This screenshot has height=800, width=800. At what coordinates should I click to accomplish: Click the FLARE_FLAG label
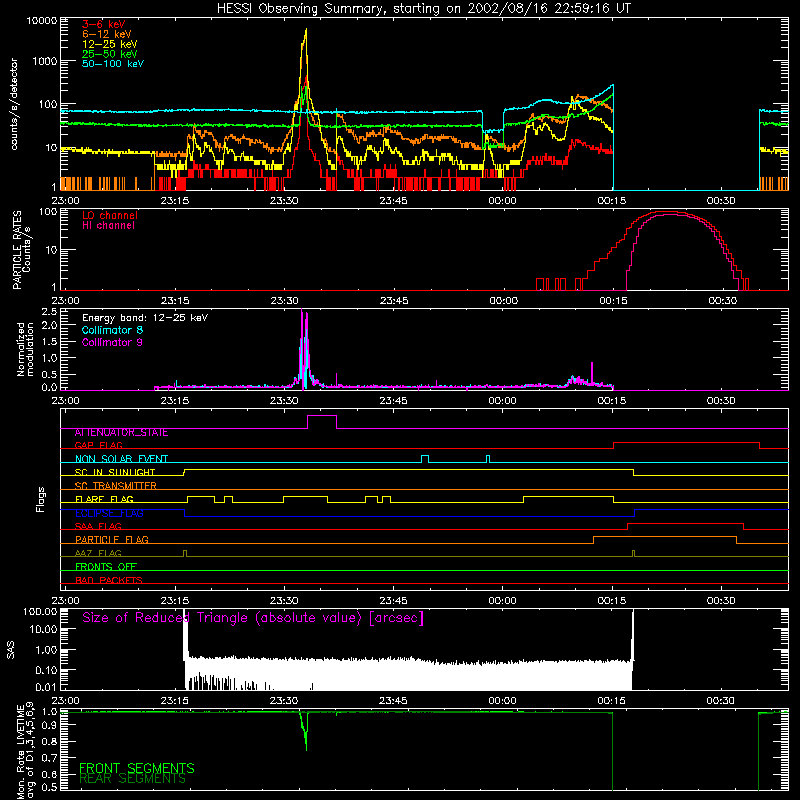[104, 499]
